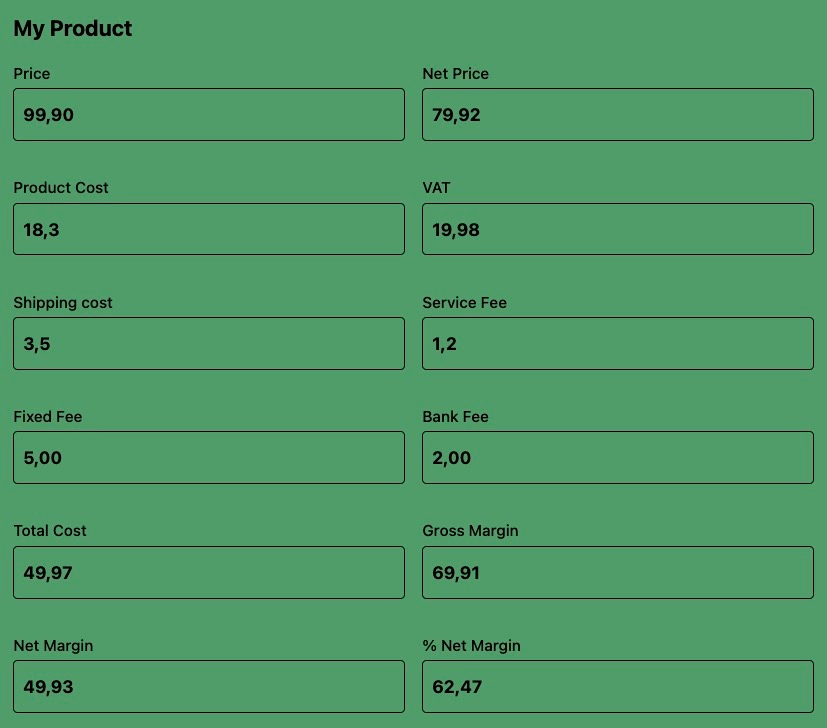This screenshot has width=827, height=728.
Task: Click inside the Net Margin field
Action: coord(208,686)
